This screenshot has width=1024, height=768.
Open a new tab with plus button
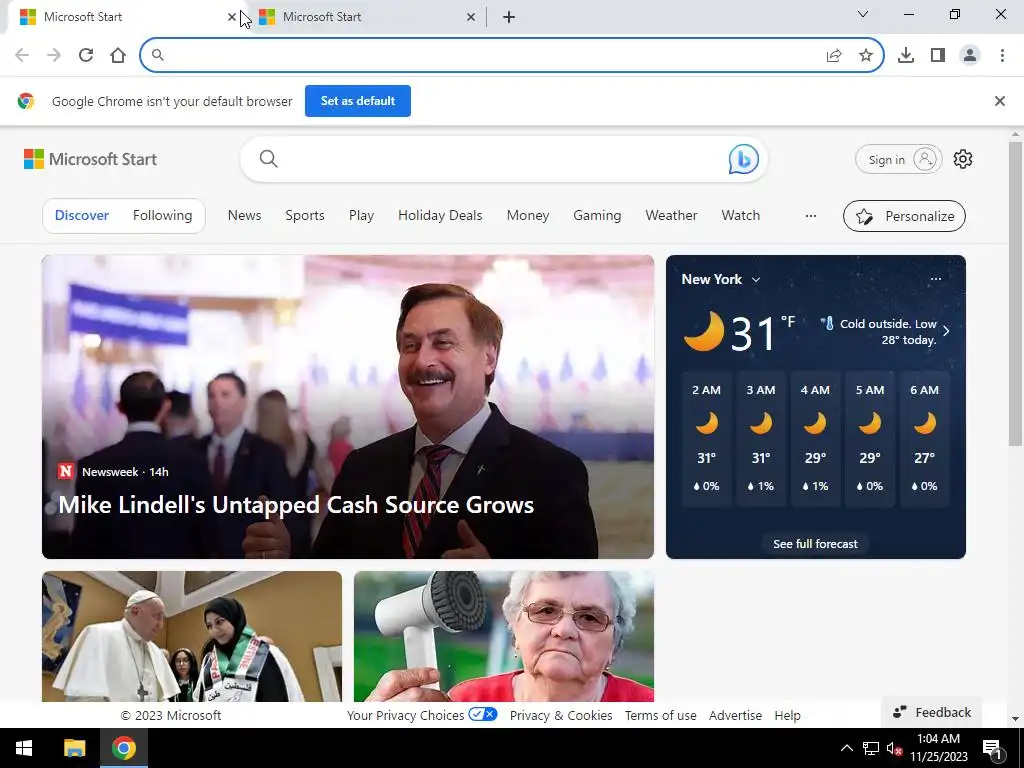pyautogui.click(x=509, y=17)
